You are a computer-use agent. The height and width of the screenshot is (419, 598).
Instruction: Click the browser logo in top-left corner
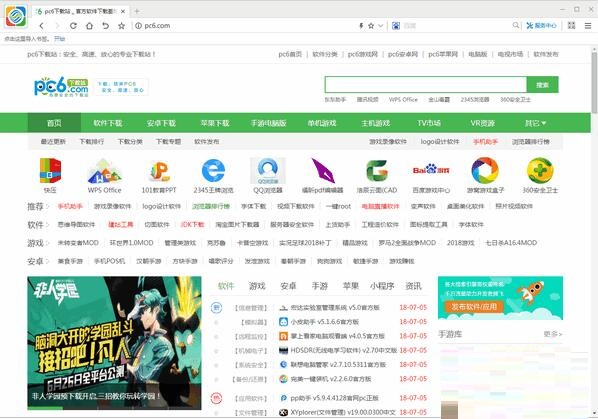pyautogui.click(x=16, y=16)
